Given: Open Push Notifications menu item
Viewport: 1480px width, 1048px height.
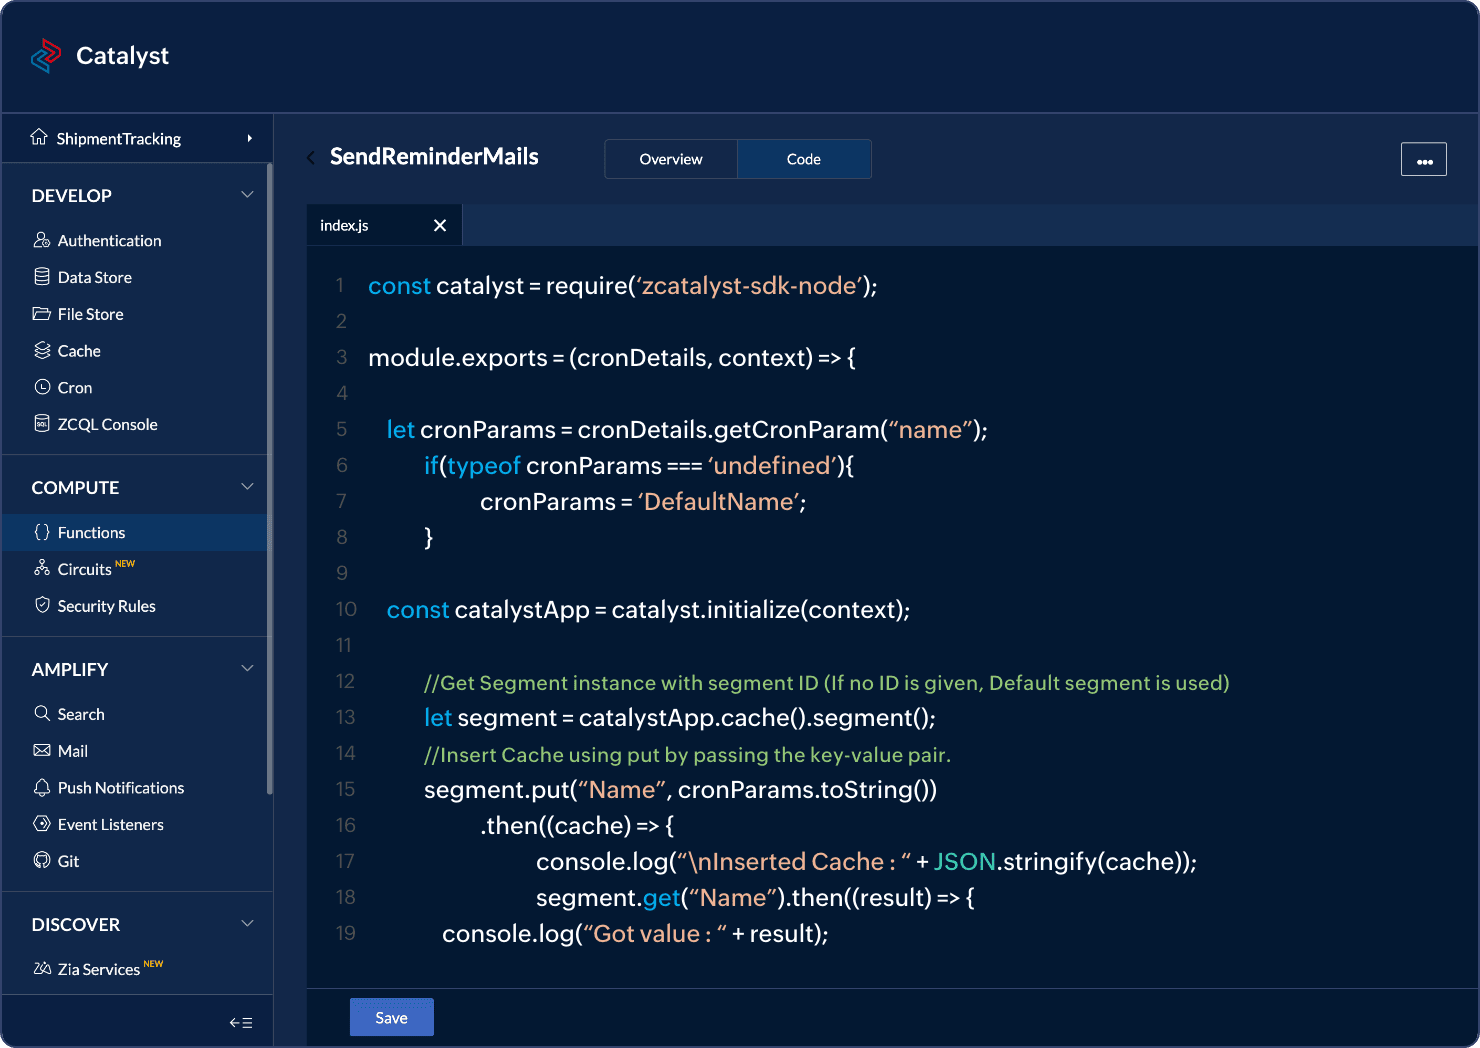Looking at the screenshot, I should pyautogui.click(x=121, y=788).
